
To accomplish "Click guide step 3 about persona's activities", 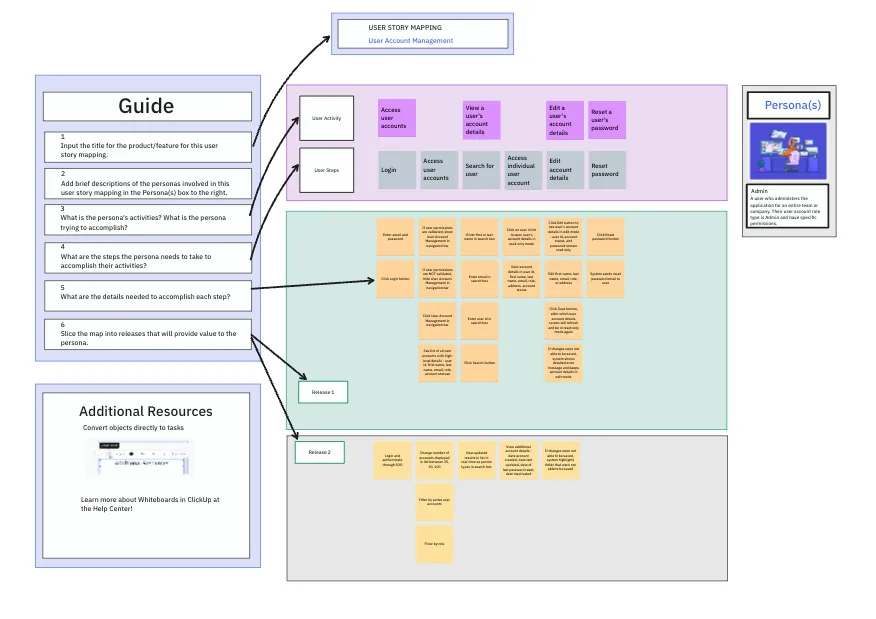I will tap(147, 220).
